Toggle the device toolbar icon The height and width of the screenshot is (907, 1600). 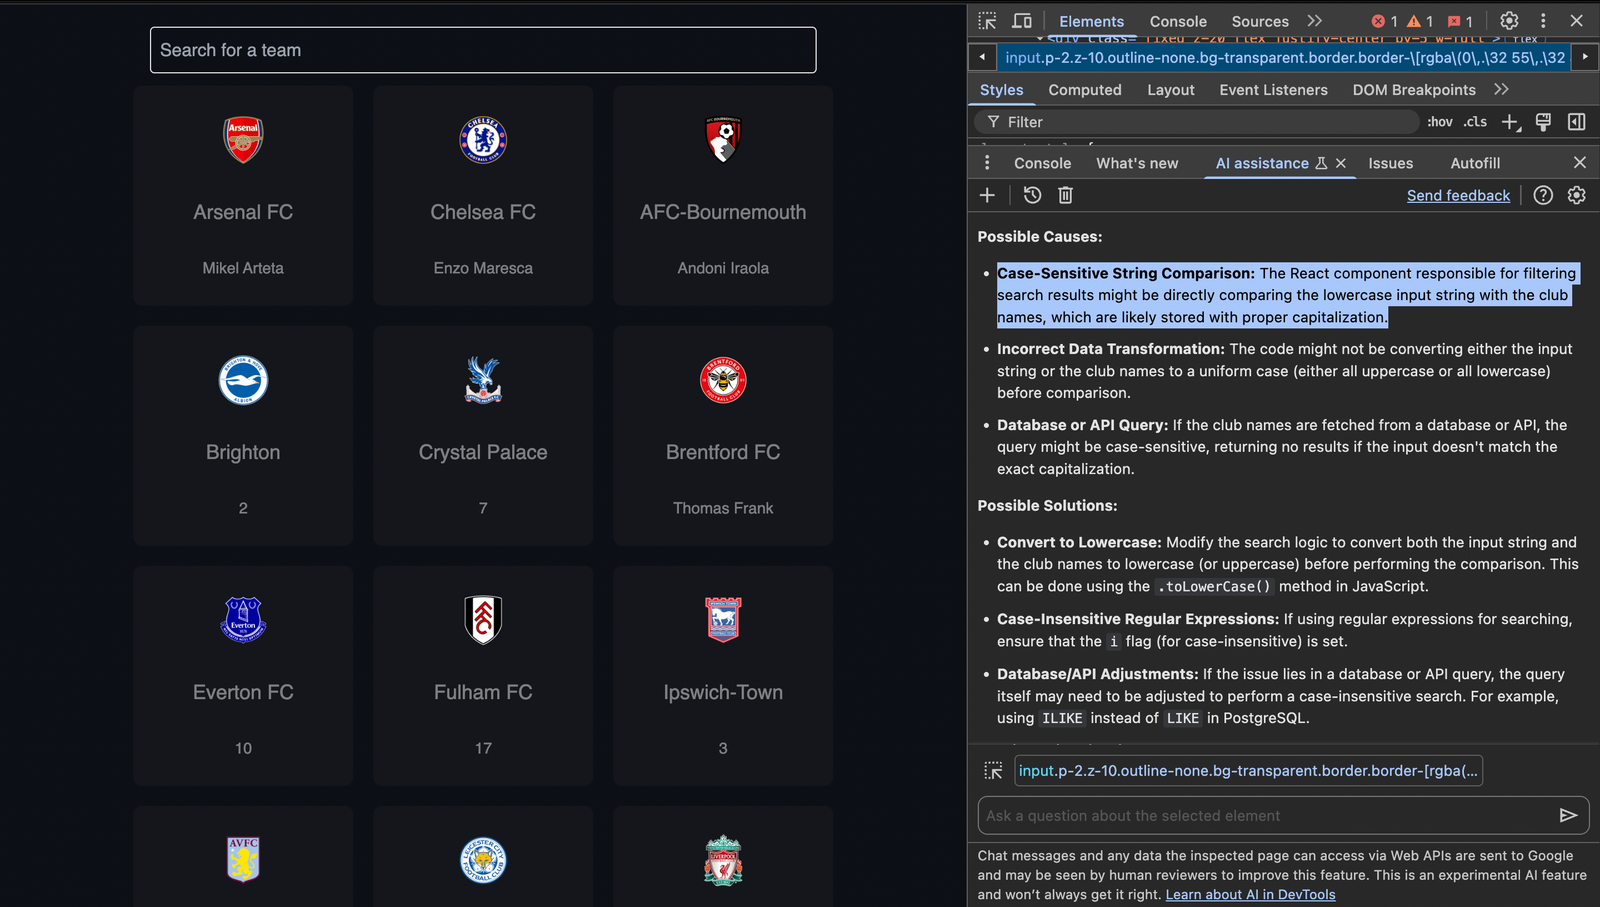pyautogui.click(x=1022, y=21)
